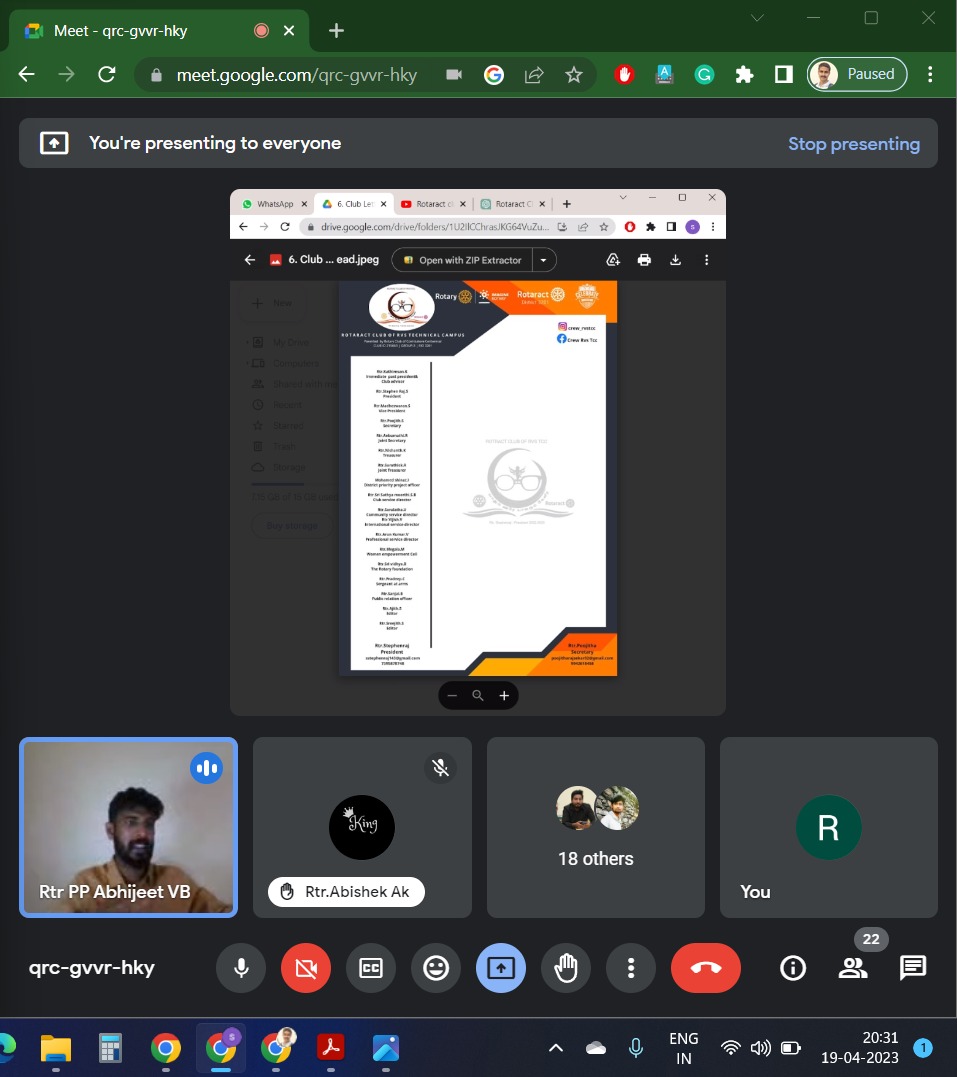Viewport: 957px width, 1077px height.
Task: Open Chrome extensions puzzle icon
Action: coord(744,75)
